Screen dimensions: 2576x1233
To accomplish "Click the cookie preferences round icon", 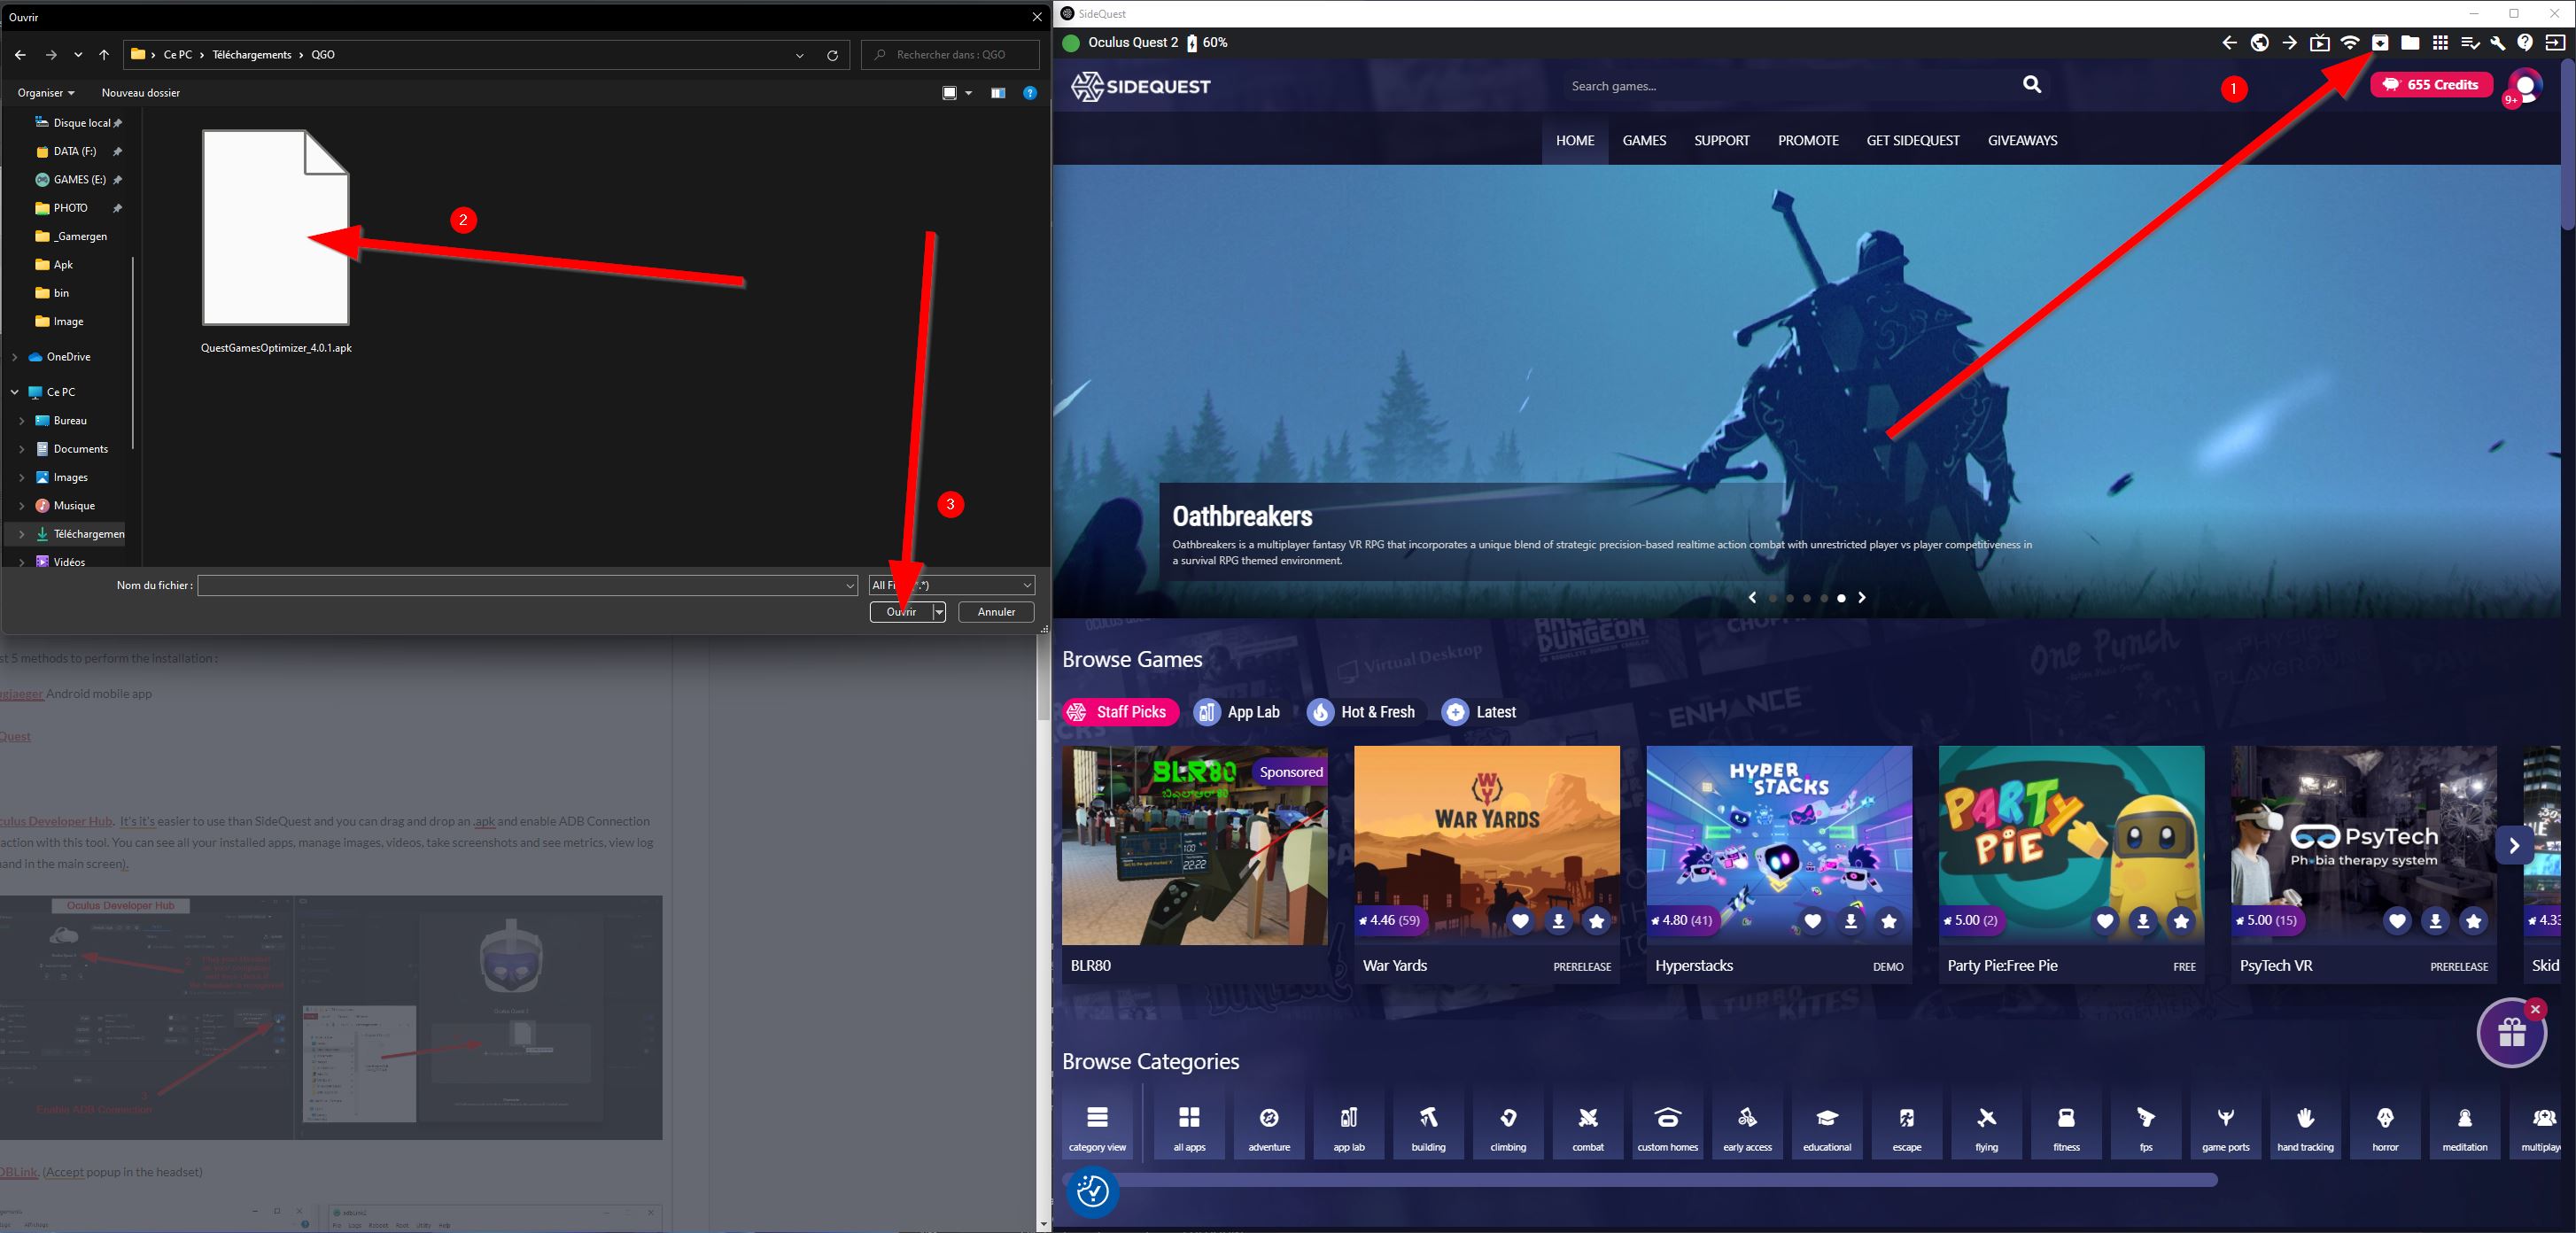I will [1092, 1191].
